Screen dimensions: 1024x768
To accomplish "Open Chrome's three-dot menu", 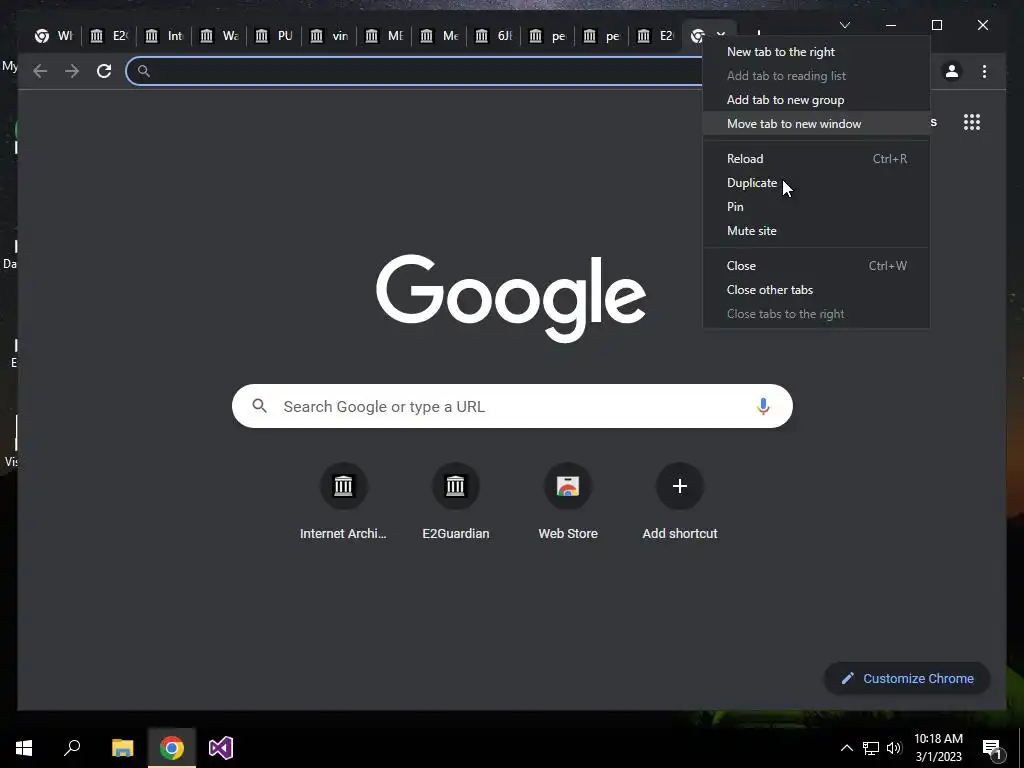I will (x=984, y=71).
